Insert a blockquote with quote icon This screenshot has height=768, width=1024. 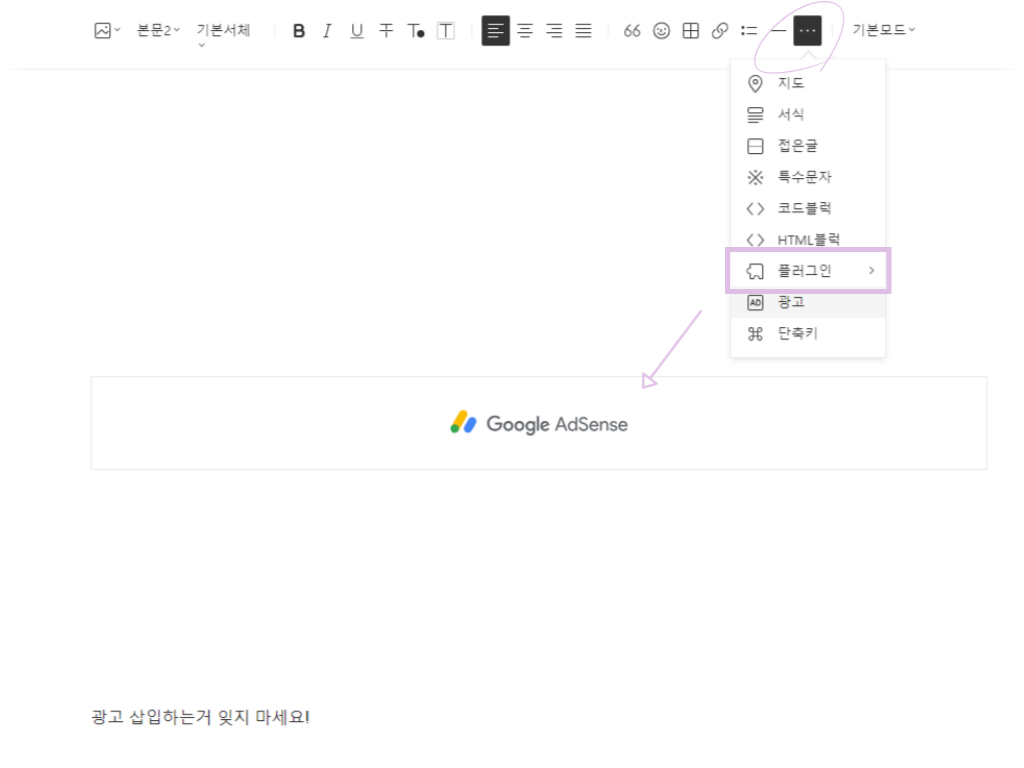[x=632, y=31]
